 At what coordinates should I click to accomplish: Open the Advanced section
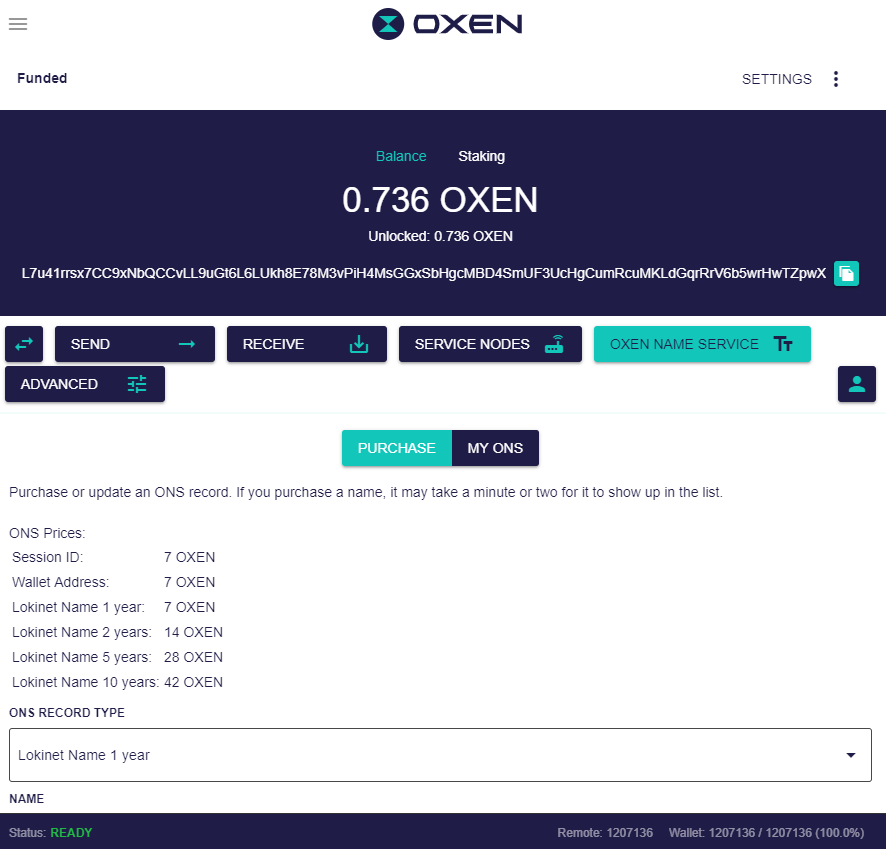coord(84,384)
